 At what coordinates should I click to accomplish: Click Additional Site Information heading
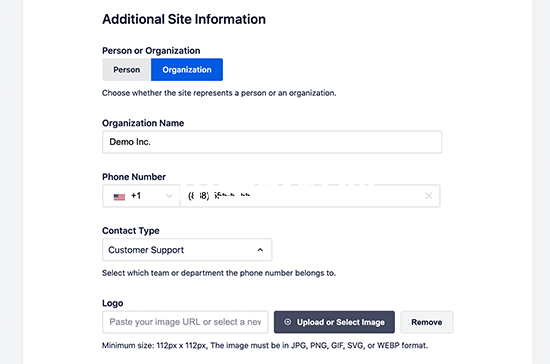pos(184,19)
